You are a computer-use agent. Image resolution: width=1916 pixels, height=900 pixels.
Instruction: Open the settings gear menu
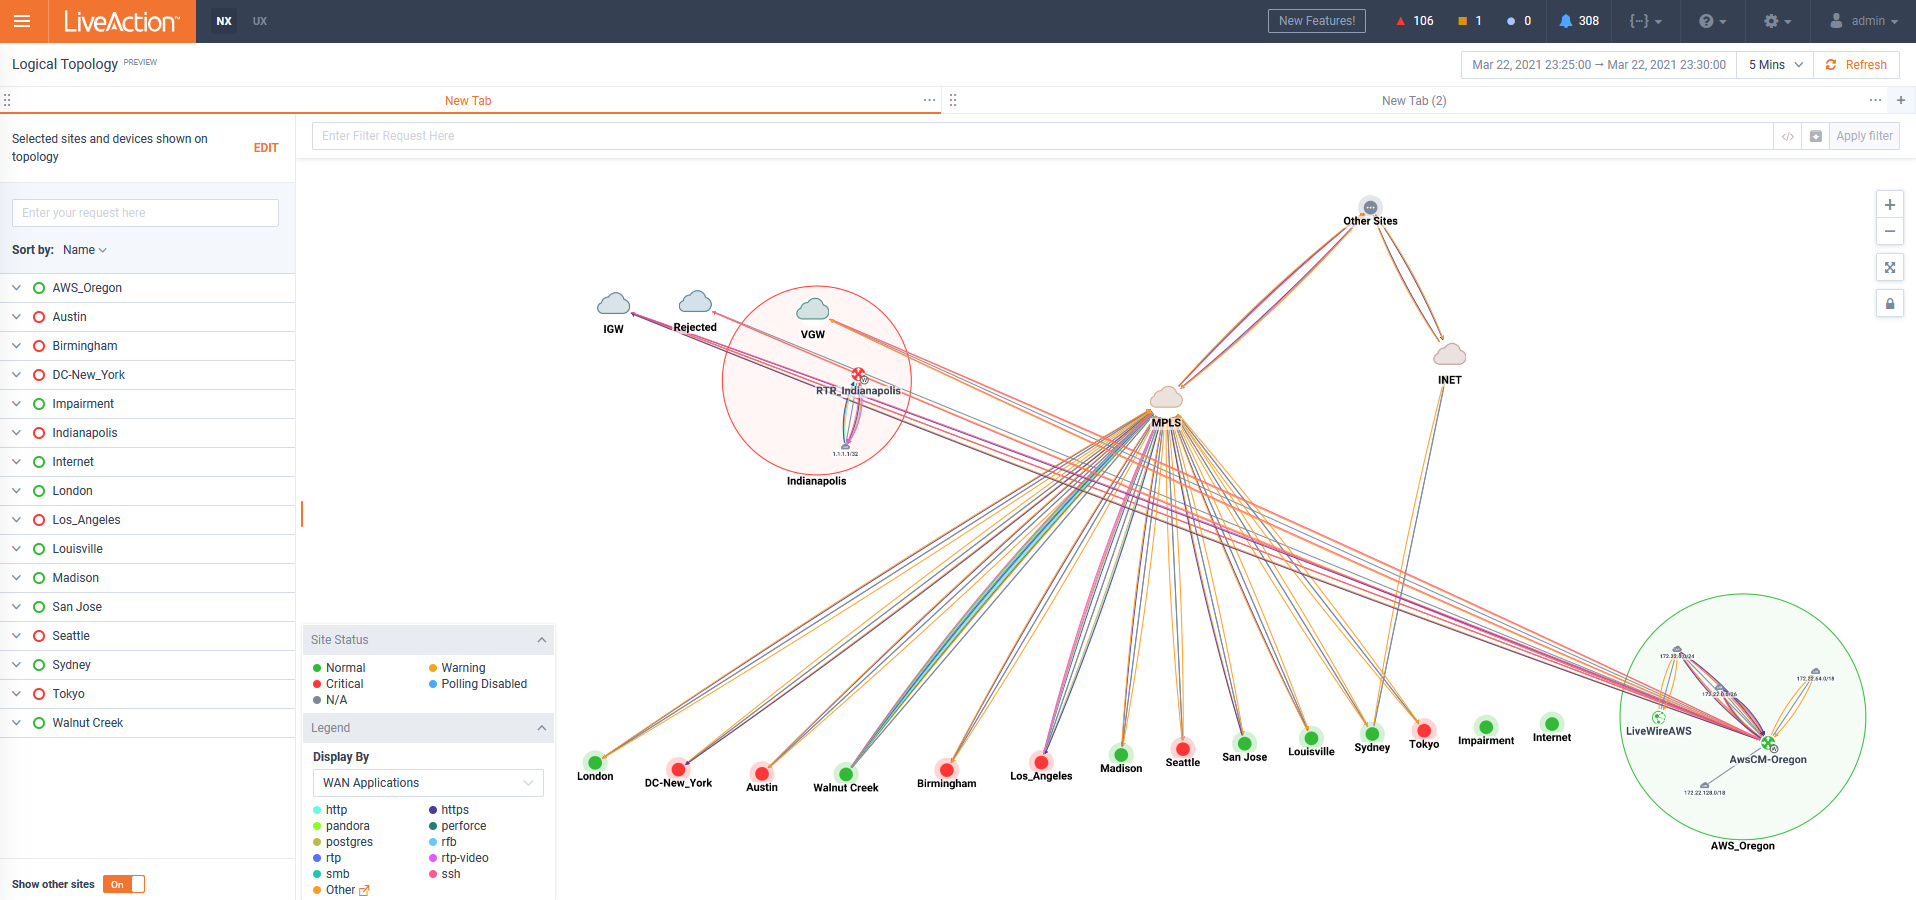click(x=1776, y=21)
